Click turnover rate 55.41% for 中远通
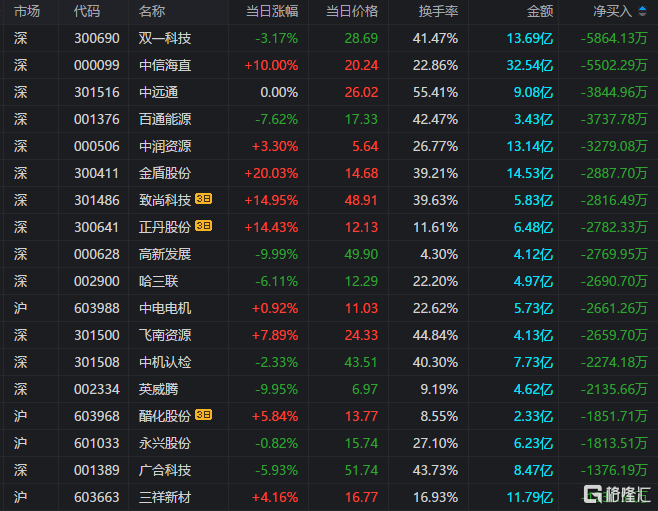The image size is (658, 511). (x=436, y=92)
